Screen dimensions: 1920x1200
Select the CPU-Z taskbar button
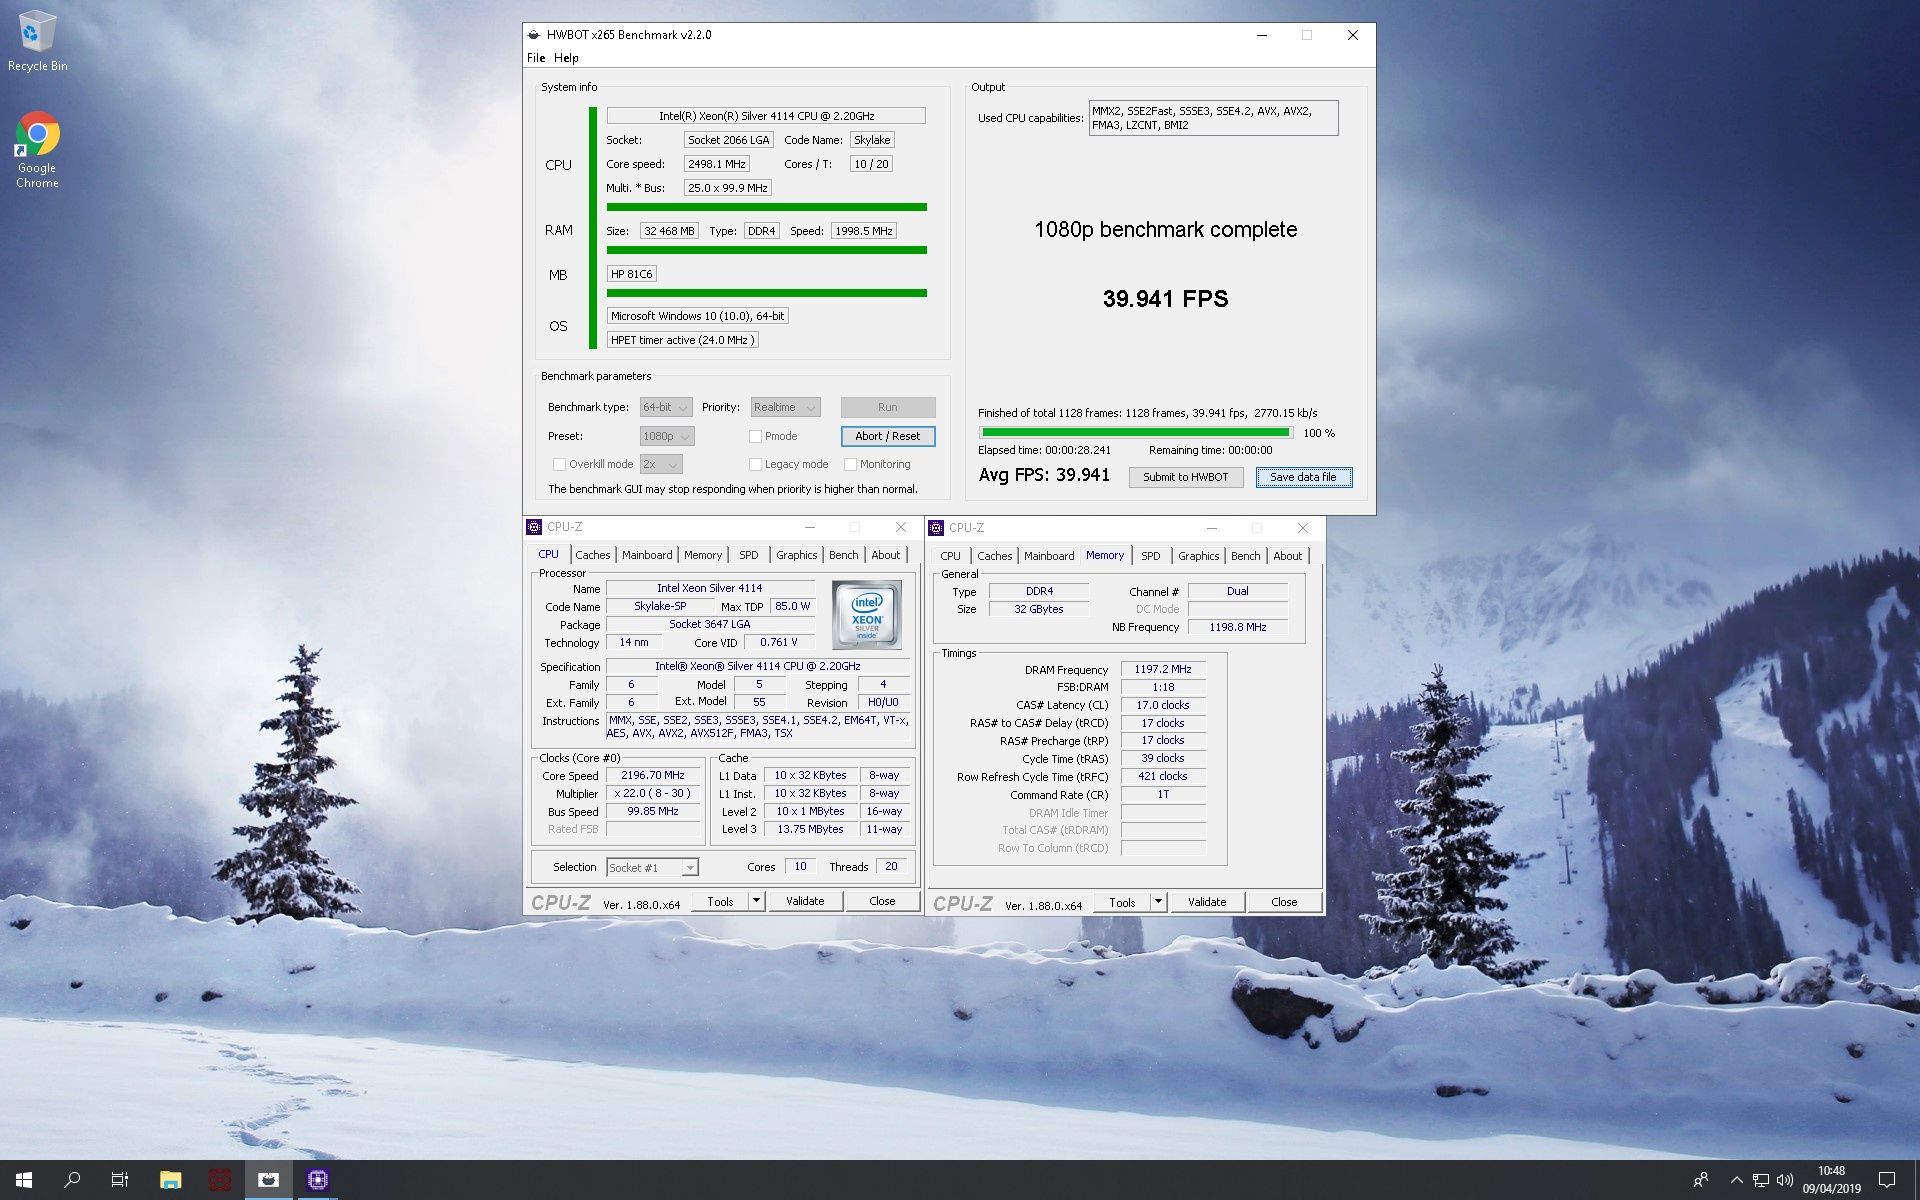point(318,1180)
